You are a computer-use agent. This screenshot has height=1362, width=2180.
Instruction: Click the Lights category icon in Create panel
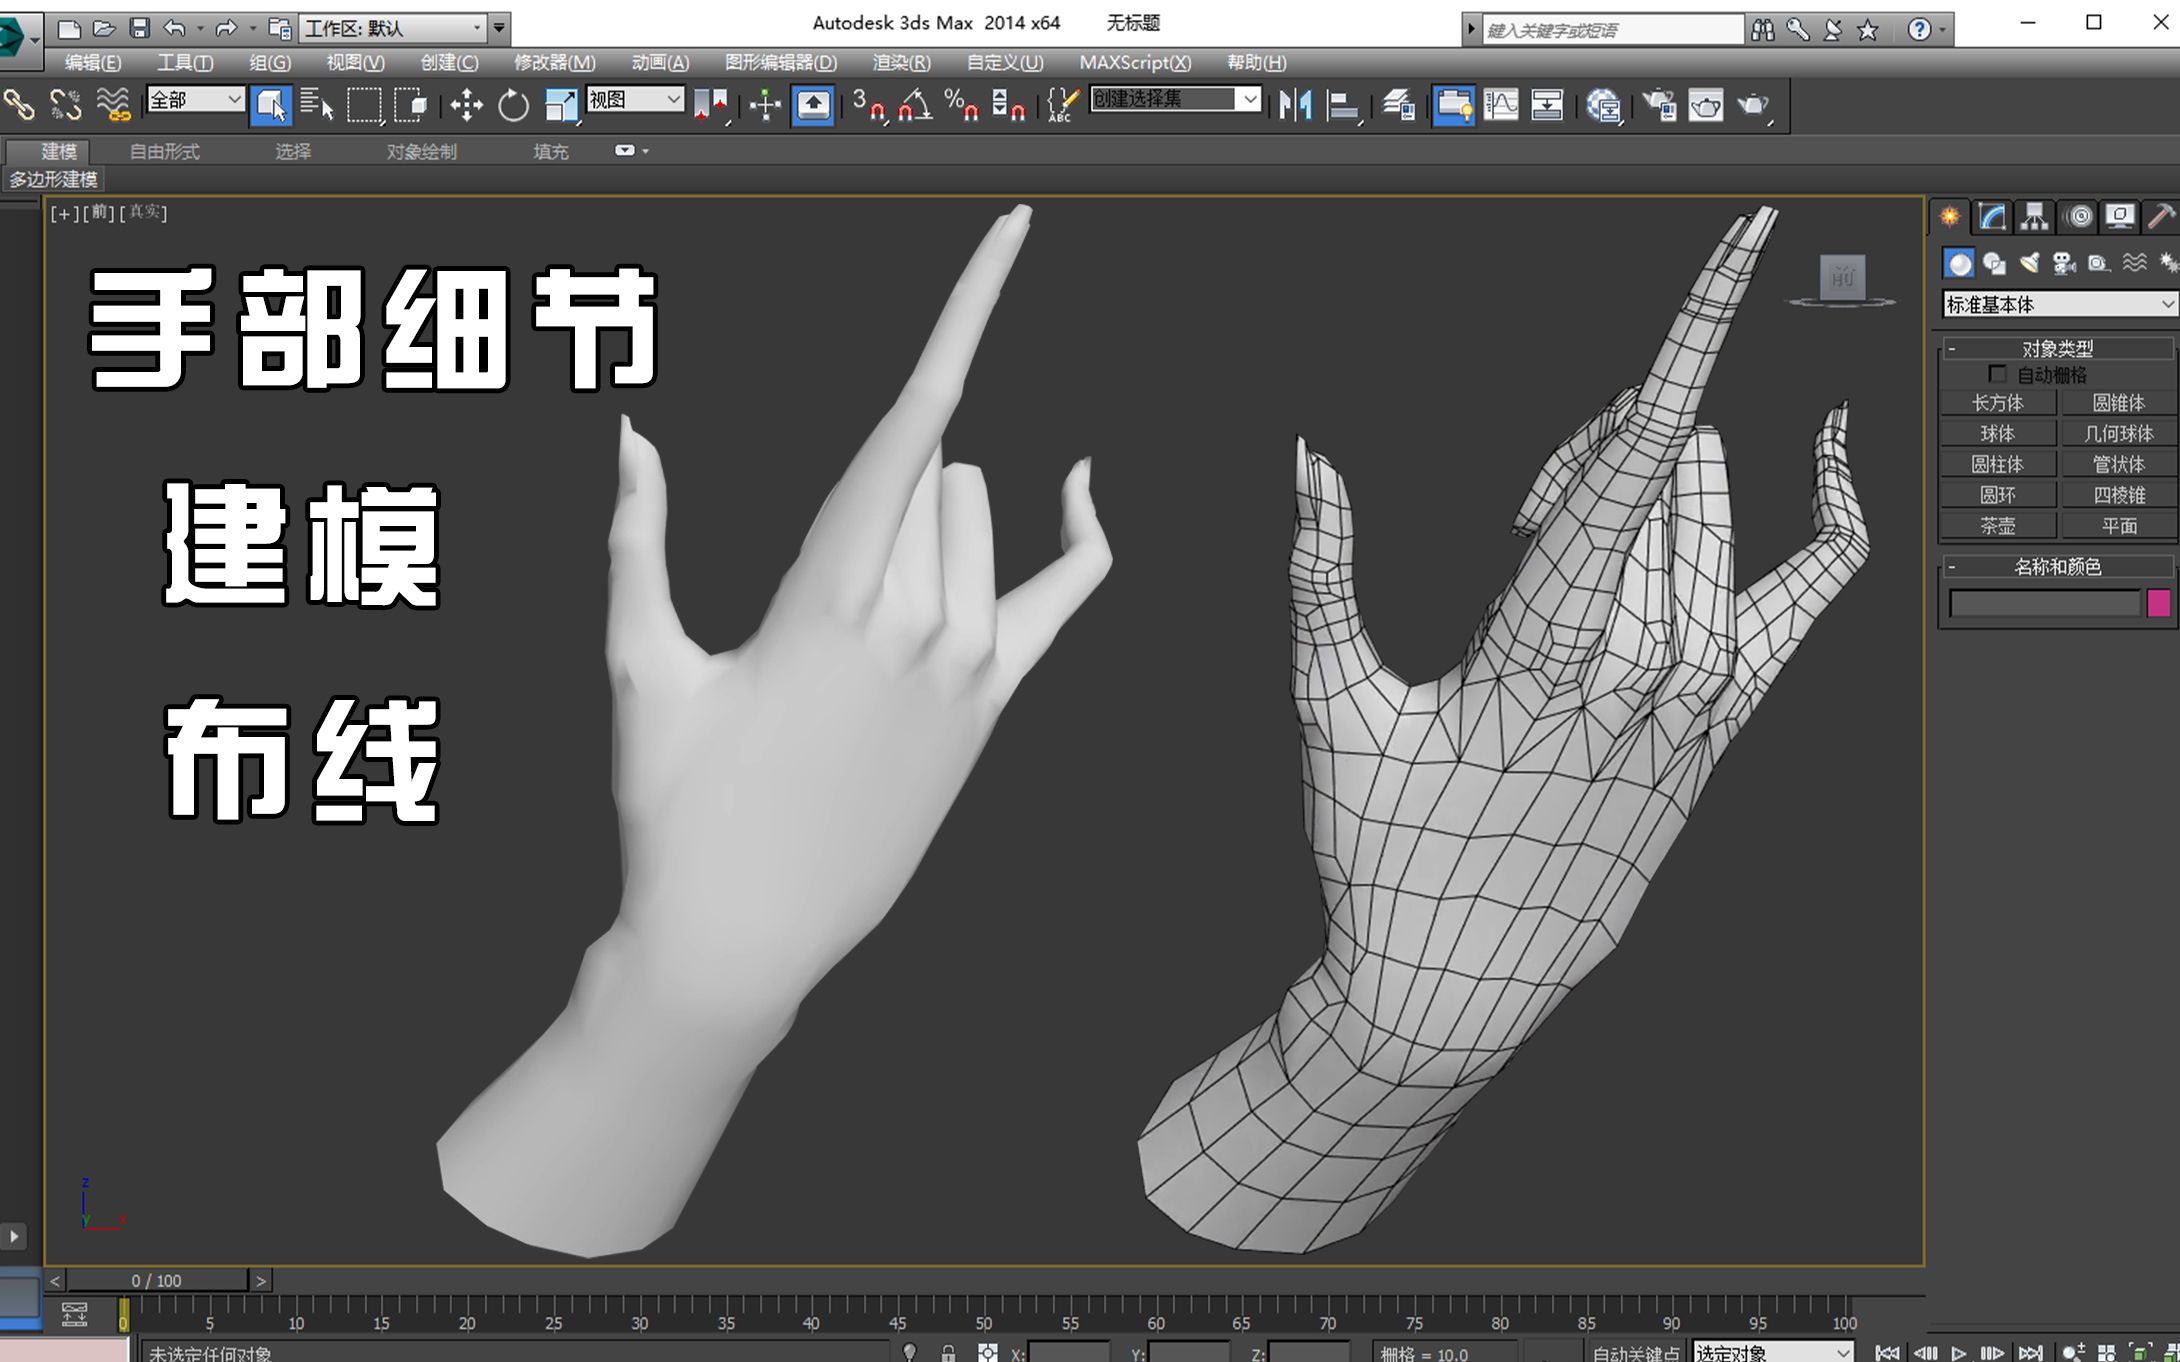[2027, 263]
